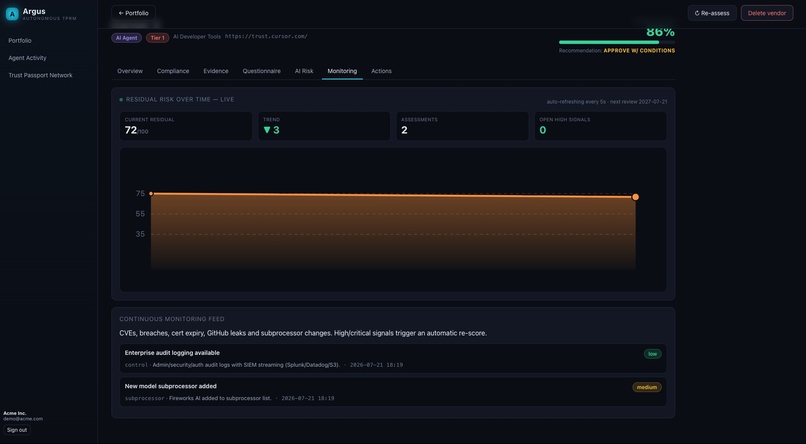Viewport: 806px width, 444px height.
Task: Click the downward trend triangle icon
Action: coord(267,131)
